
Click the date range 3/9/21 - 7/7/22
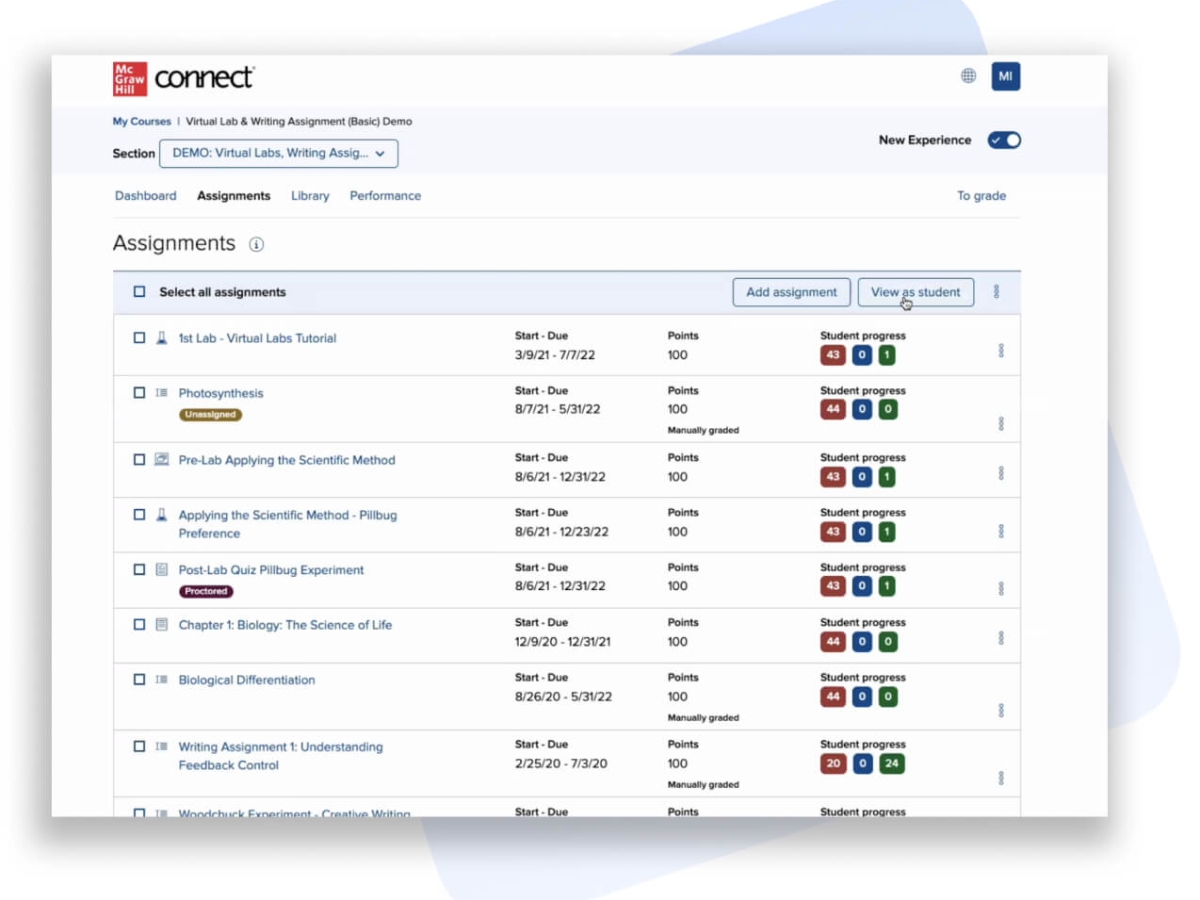(555, 355)
